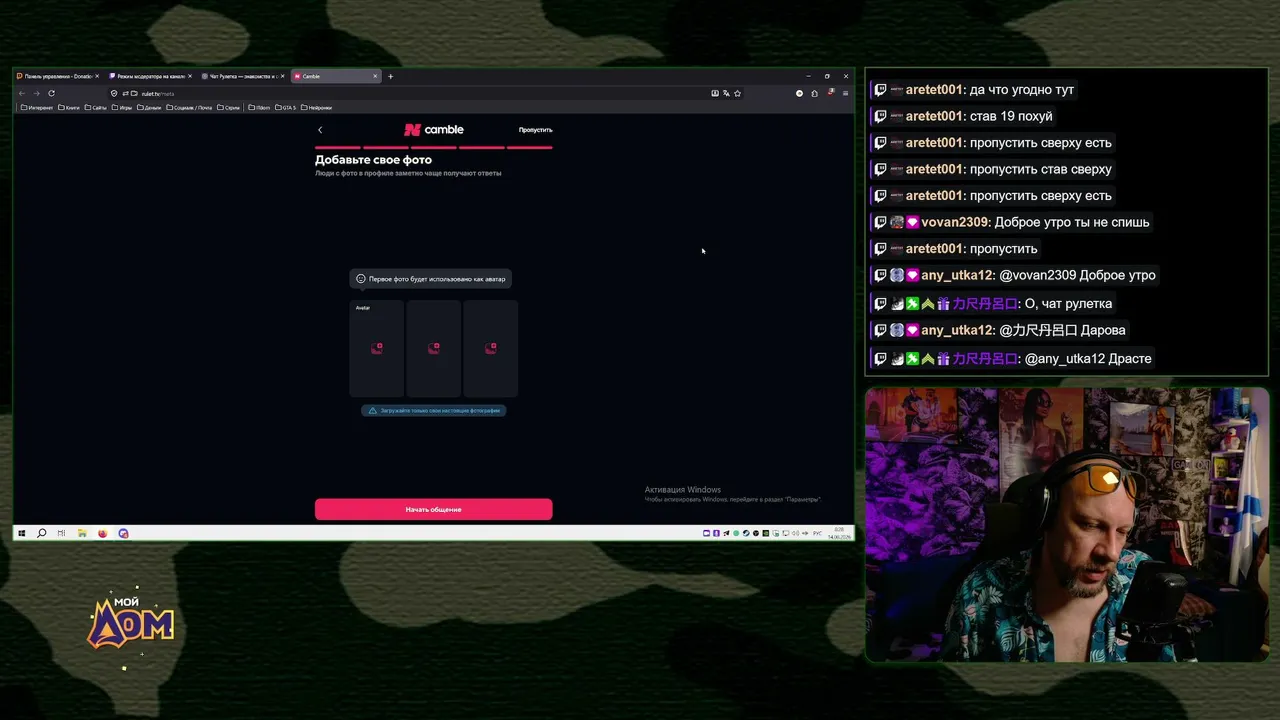Viewport: 1280px width, 720px height.
Task: Click the red notification badge extension icon
Action: (x=830, y=93)
